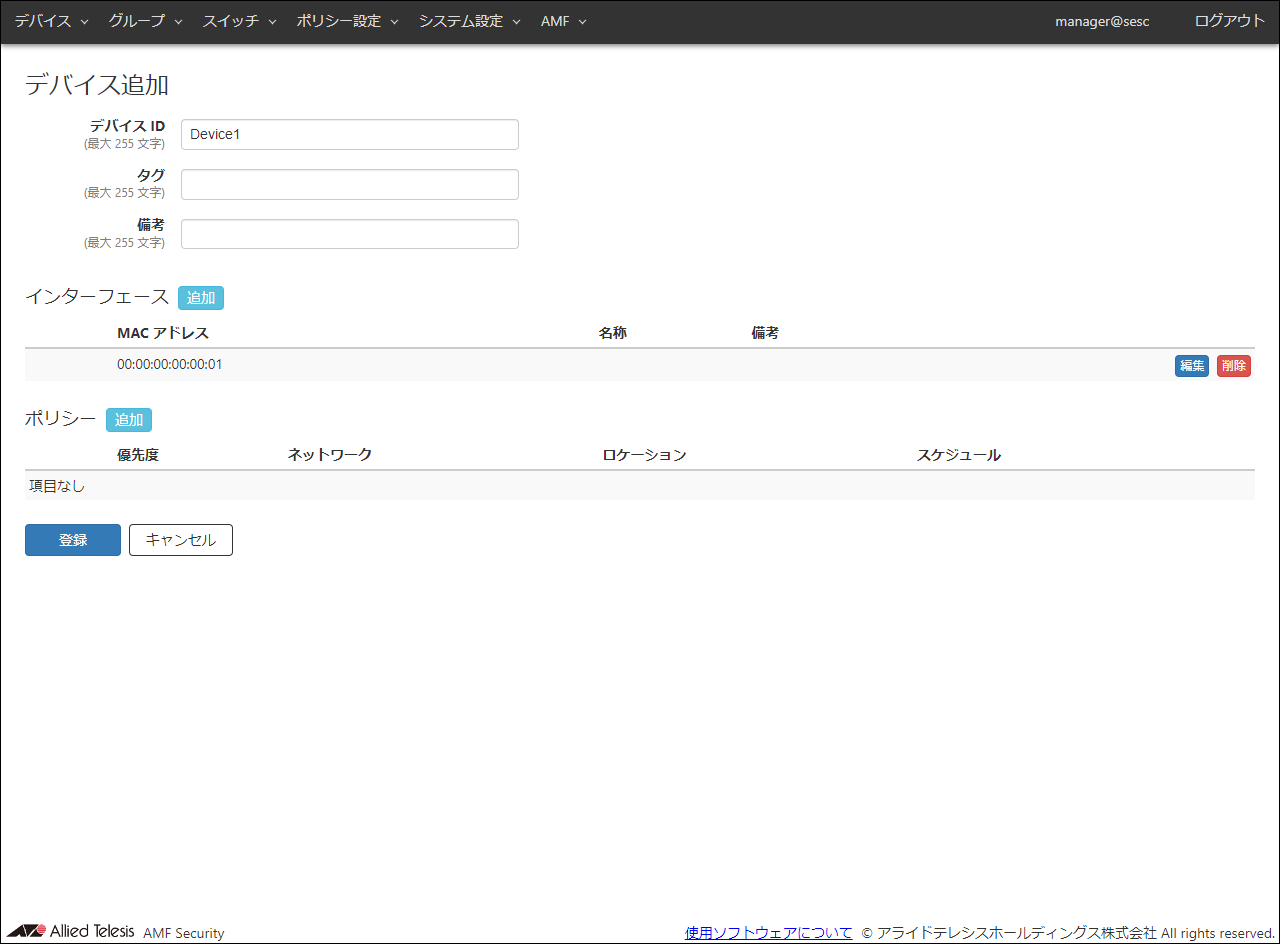
Task: Click the 備考 text input
Action: pyautogui.click(x=349, y=234)
